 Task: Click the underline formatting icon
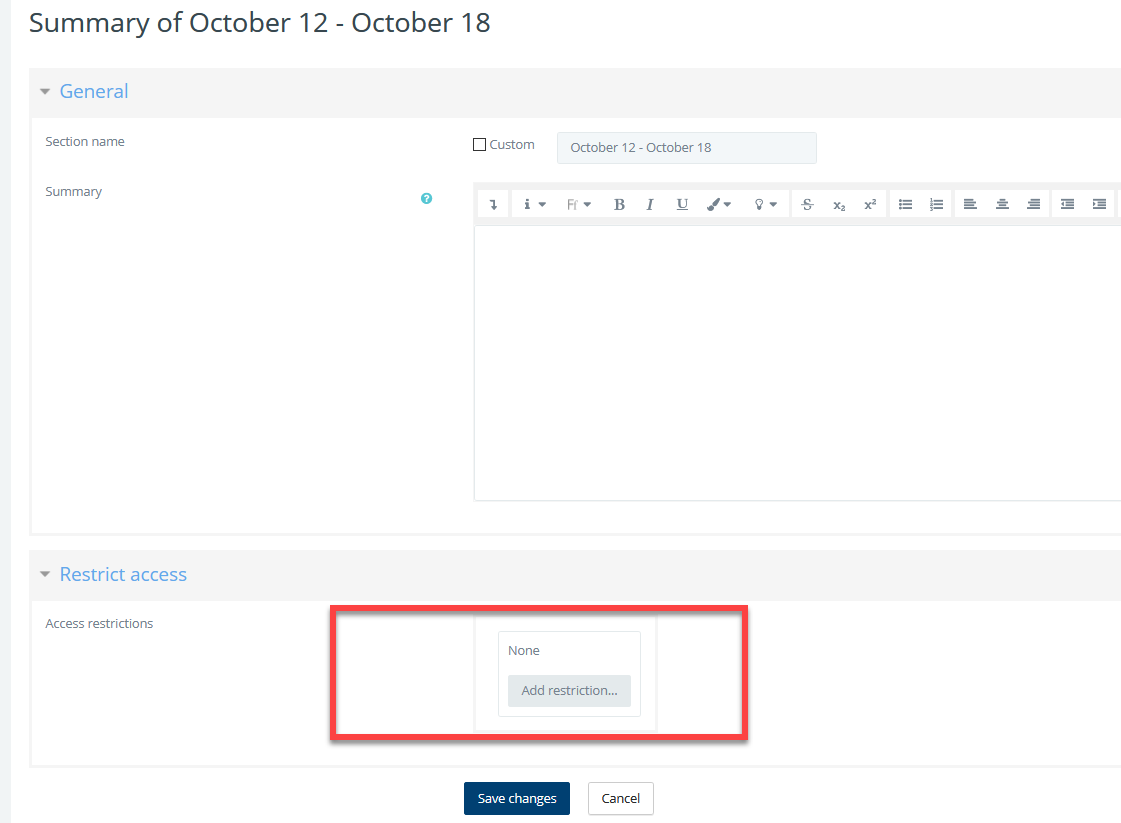pos(682,204)
